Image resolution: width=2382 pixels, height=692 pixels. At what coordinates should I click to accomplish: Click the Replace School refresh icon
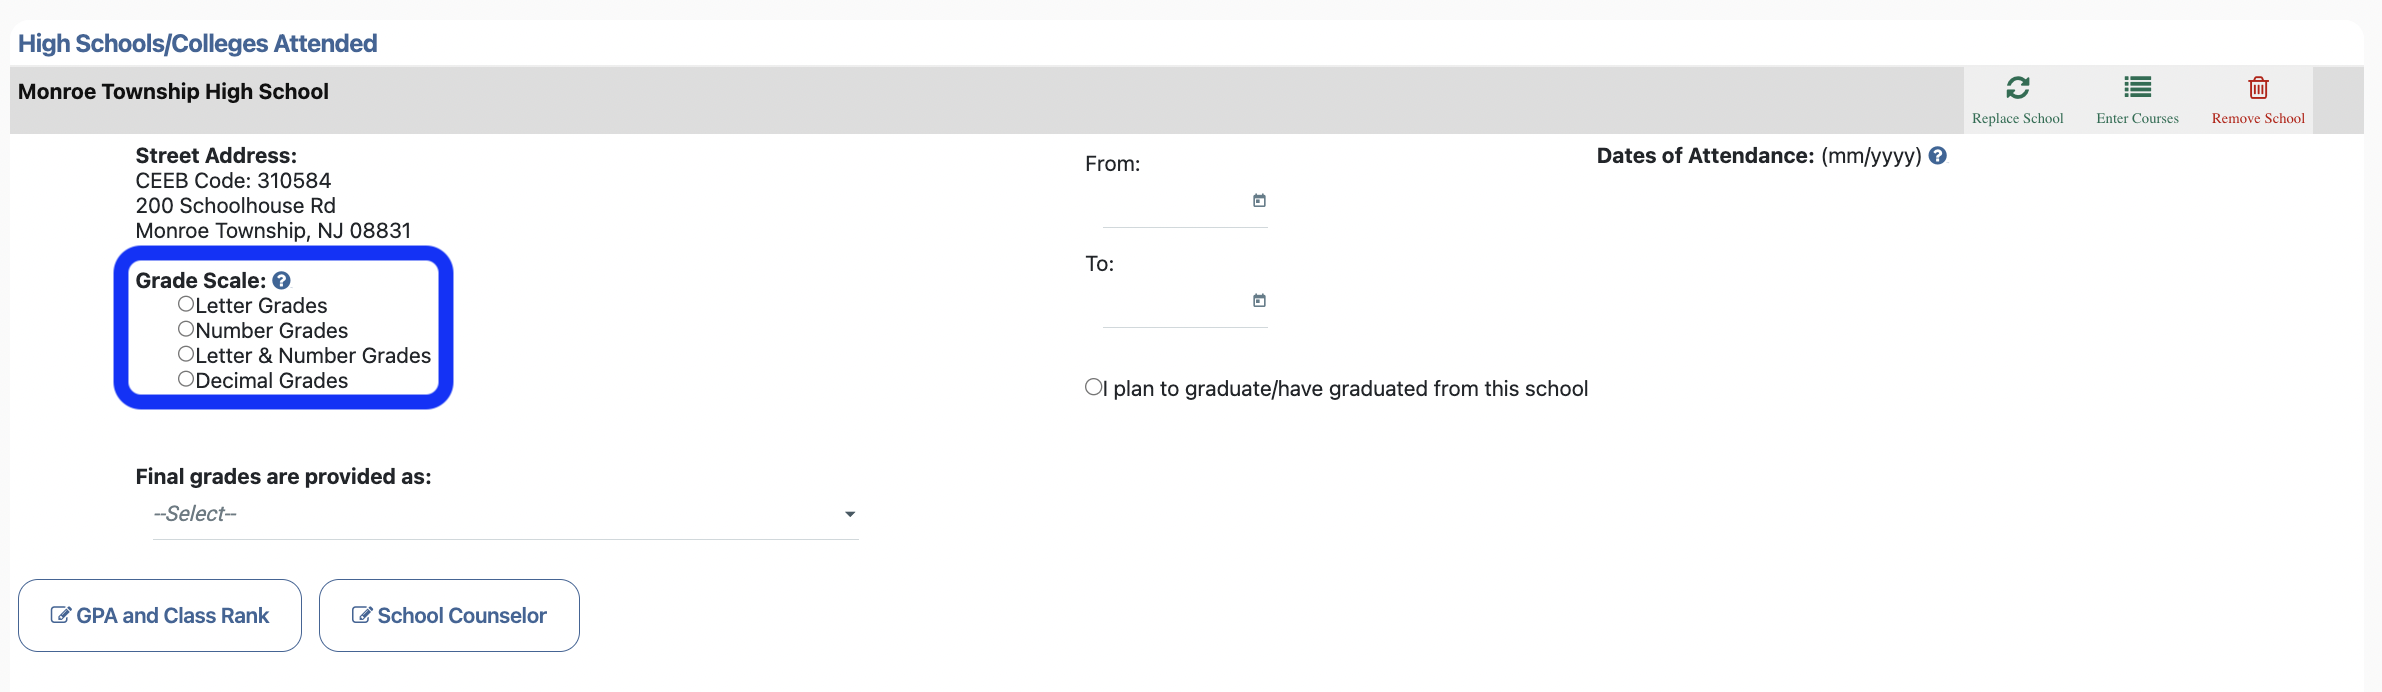pyautogui.click(x=2018, y=89)
